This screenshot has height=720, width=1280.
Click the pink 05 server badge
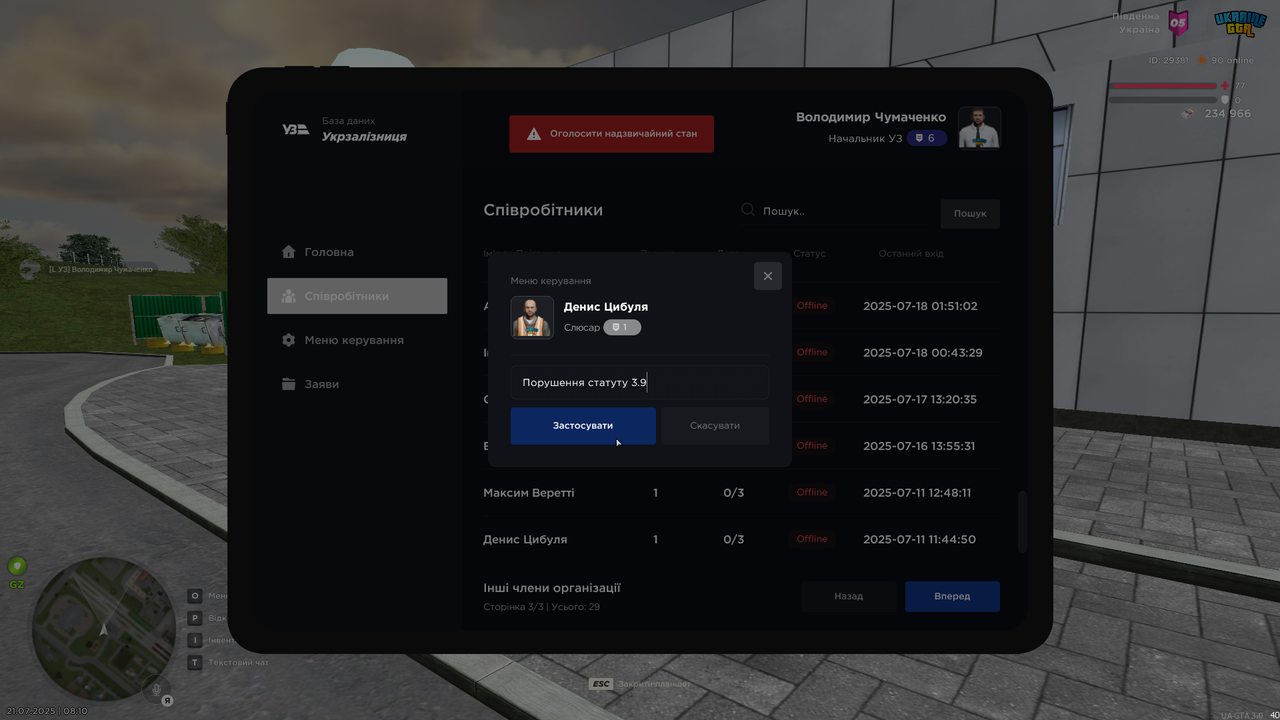1178,22
